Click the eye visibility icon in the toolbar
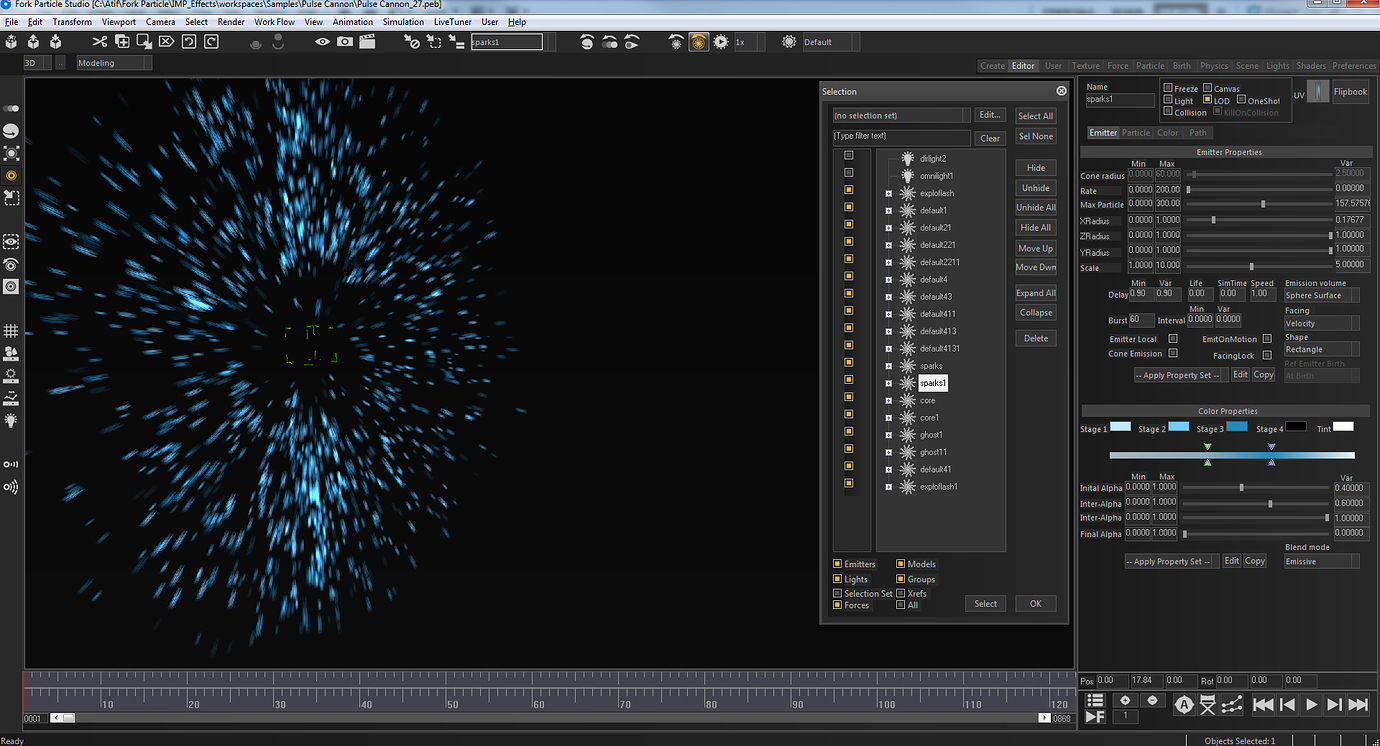The height and width of the screenshot is (746, 1380). (322, 41)
